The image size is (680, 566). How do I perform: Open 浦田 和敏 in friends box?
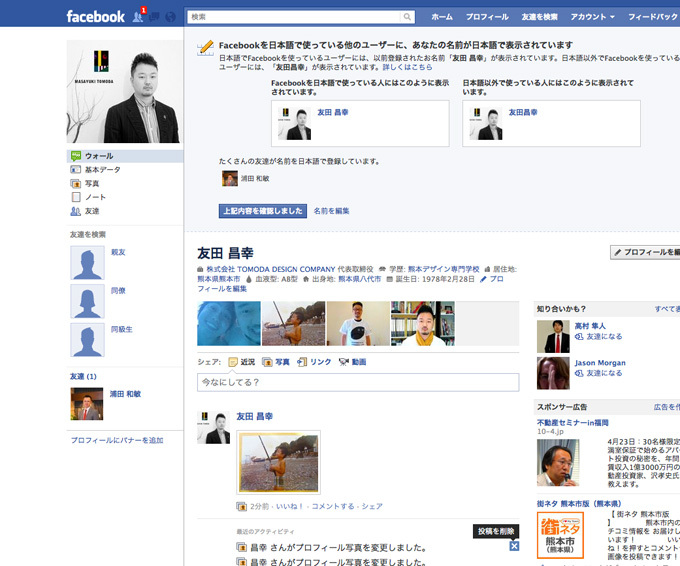125,394
